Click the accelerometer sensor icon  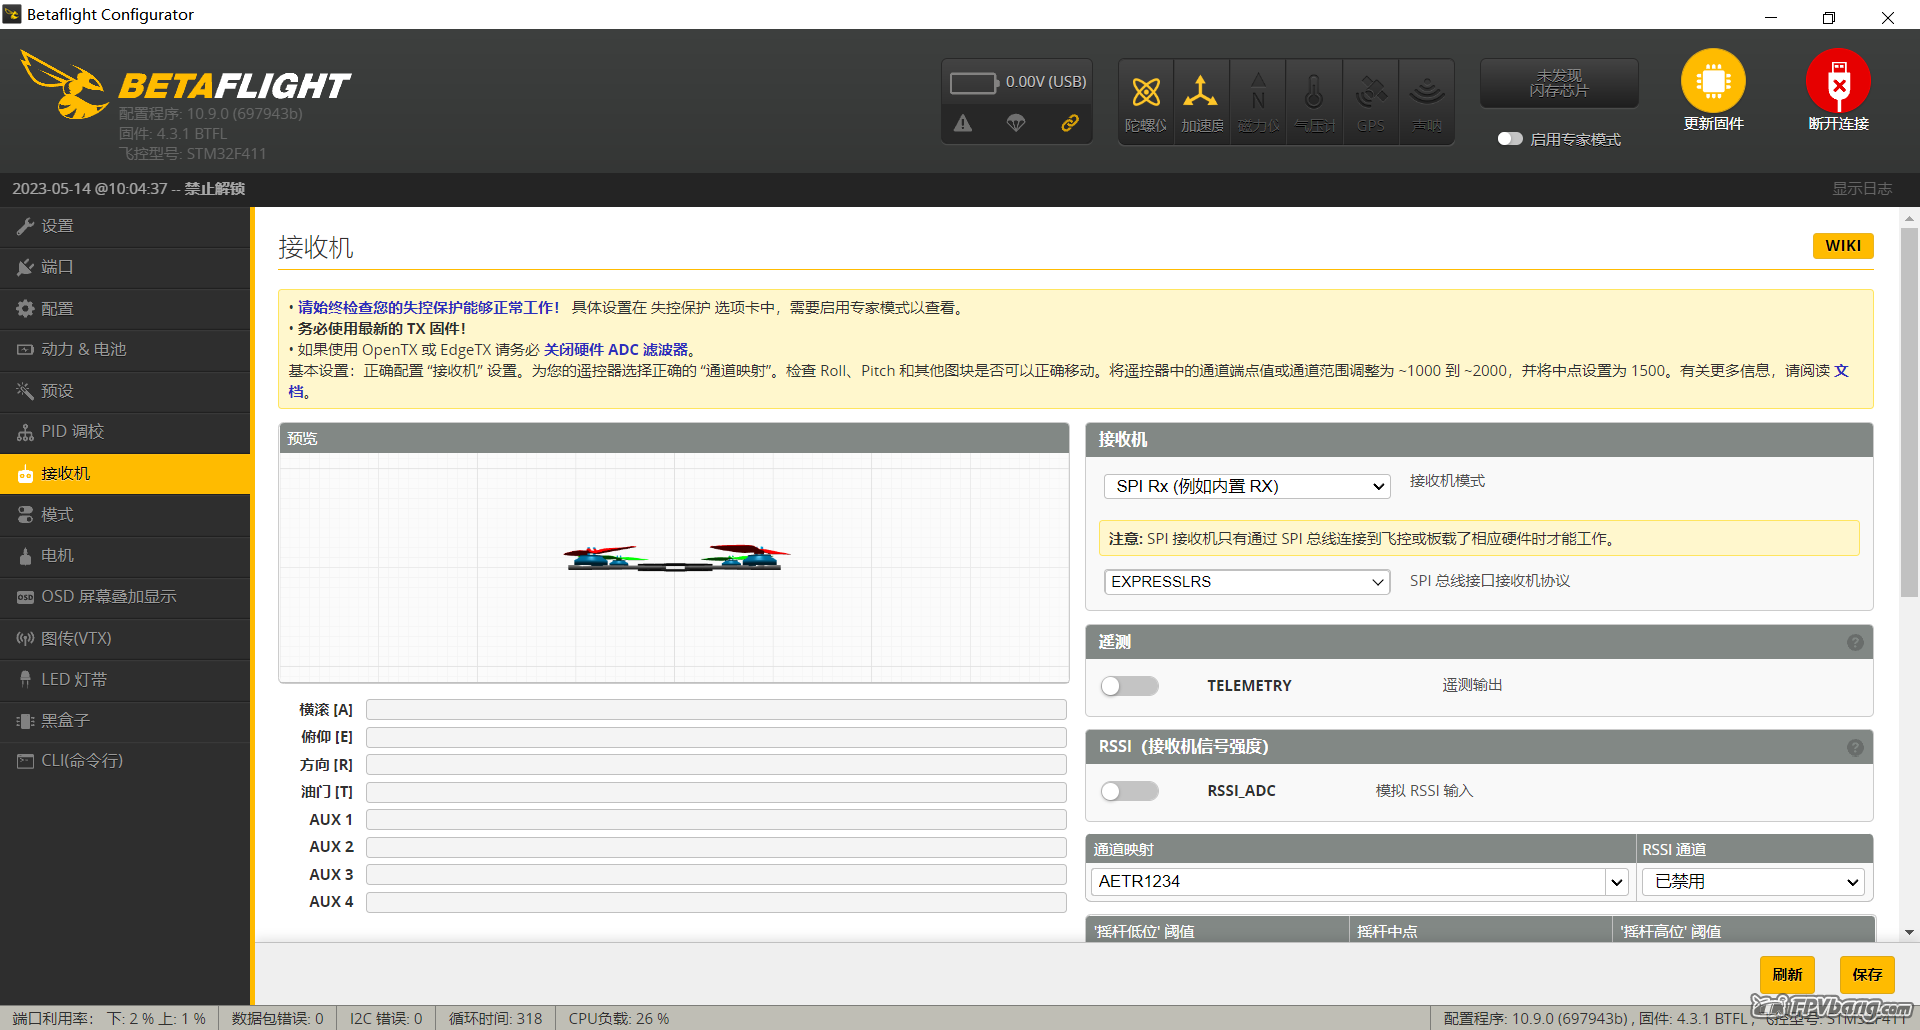pyautogui.click(x=1200, y=92)
